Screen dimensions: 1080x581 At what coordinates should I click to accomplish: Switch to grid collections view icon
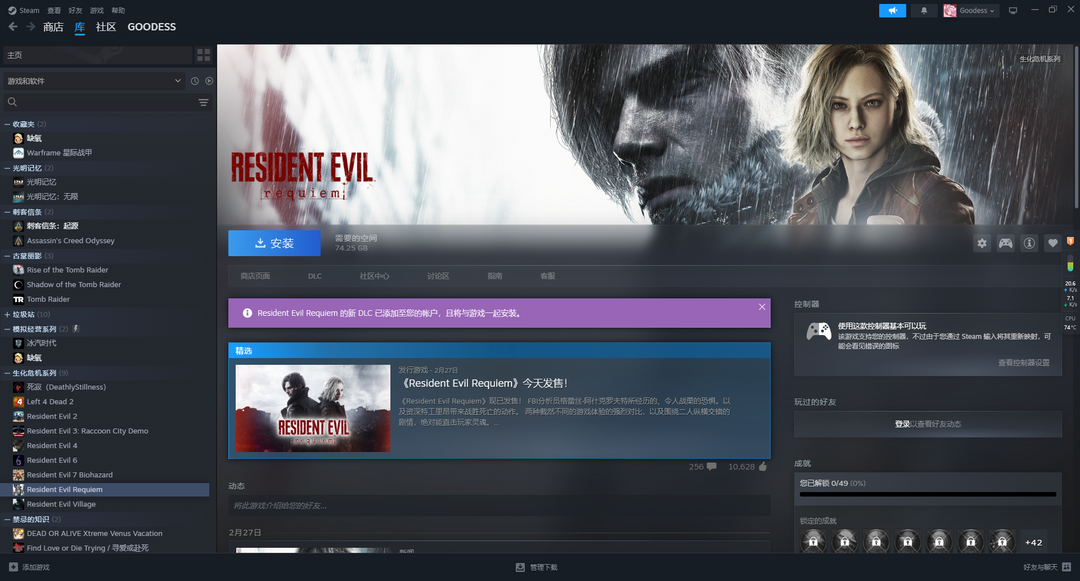tap(204, 55)
